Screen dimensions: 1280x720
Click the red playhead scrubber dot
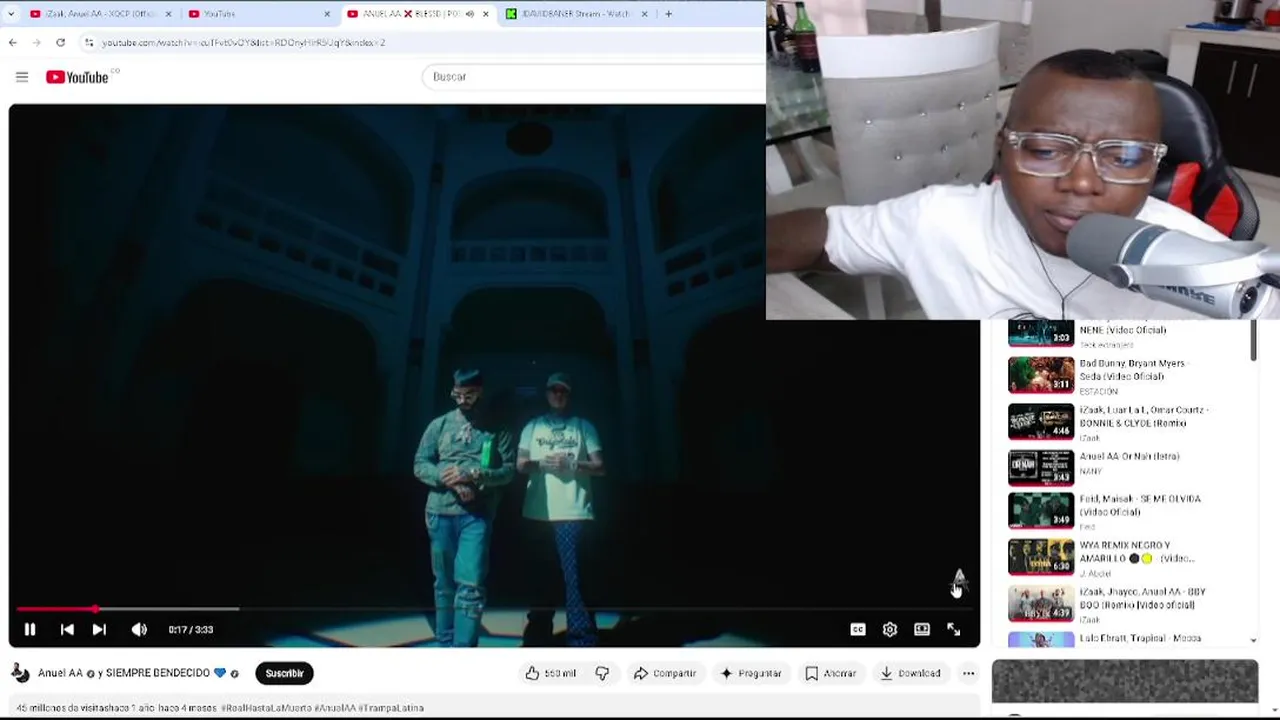tap(95, 608)
